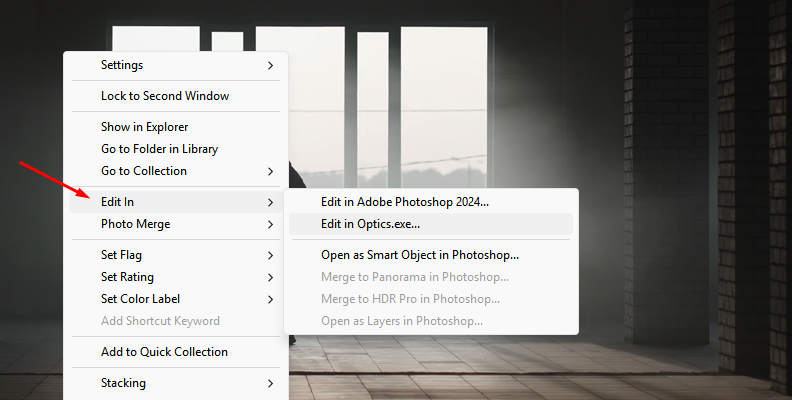Viewport: 792px width, 400px height.
Task: Open the Stacking submenu
Action: pyautogui.click(x=175, y=383)
